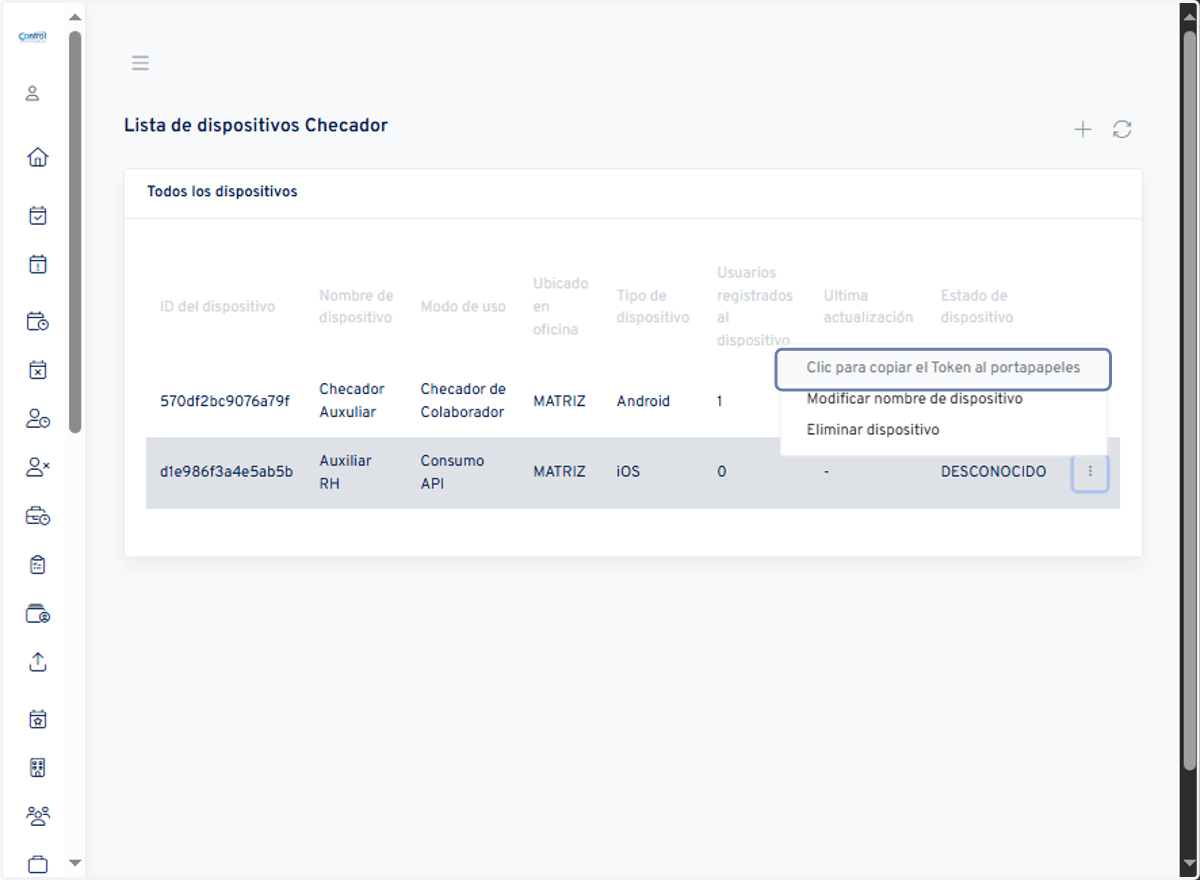Viewport: 1200px width, 880px height.
Task: Click the main page vertical scrollbar thumb
Action: (x=1189, y=400)
